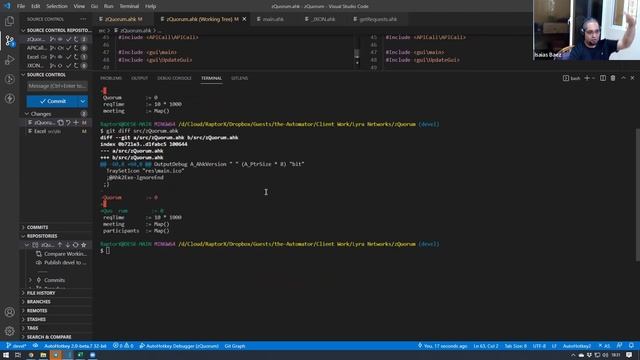Click the blue Commit button
640x360 pixels.
(x=52, y=101)
